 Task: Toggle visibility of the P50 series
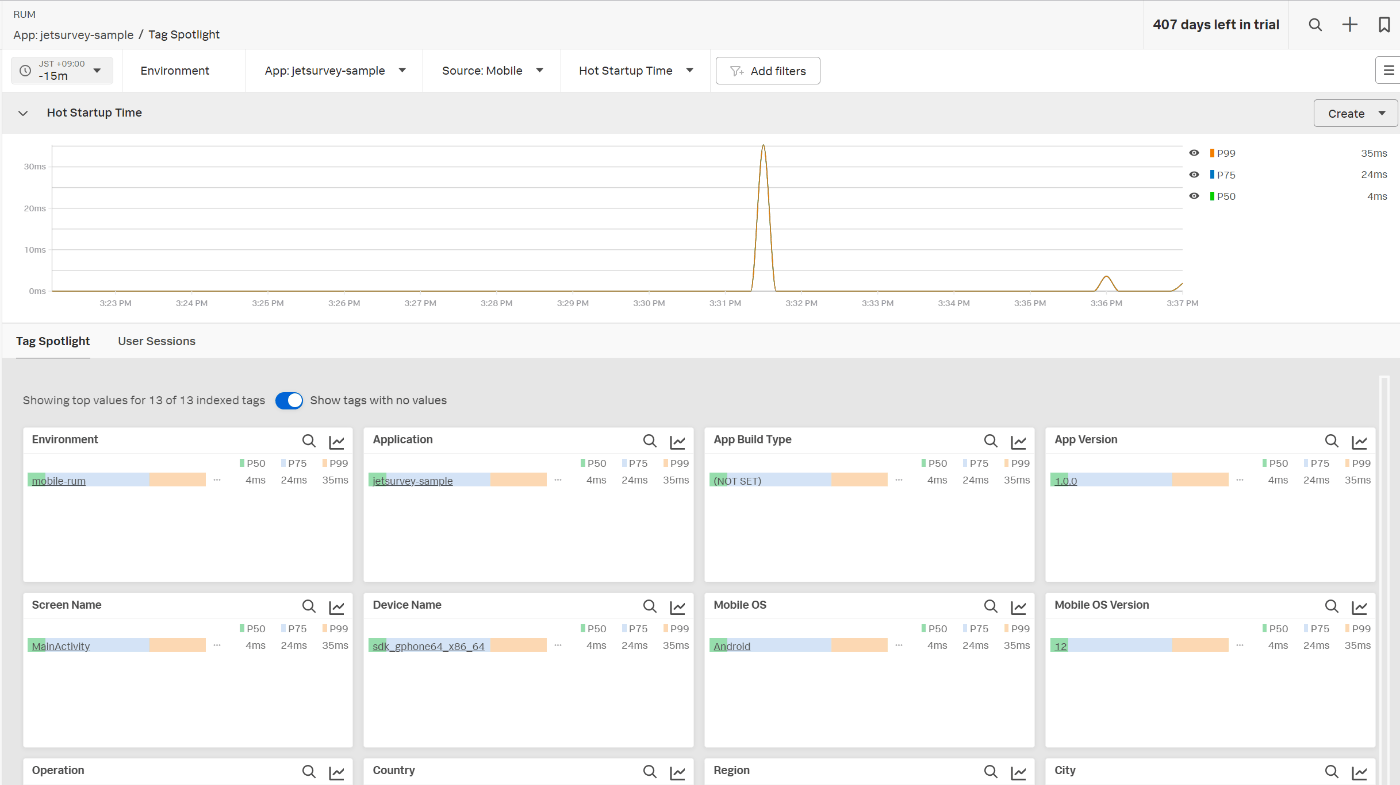pyautogui.click(x=1194, y=196)
